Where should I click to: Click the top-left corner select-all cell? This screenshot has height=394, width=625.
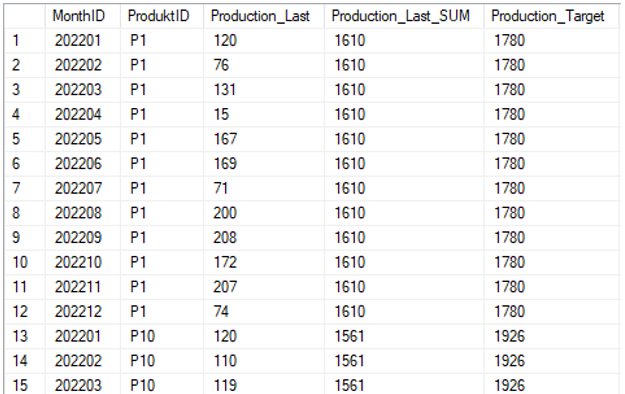point(25,16)
